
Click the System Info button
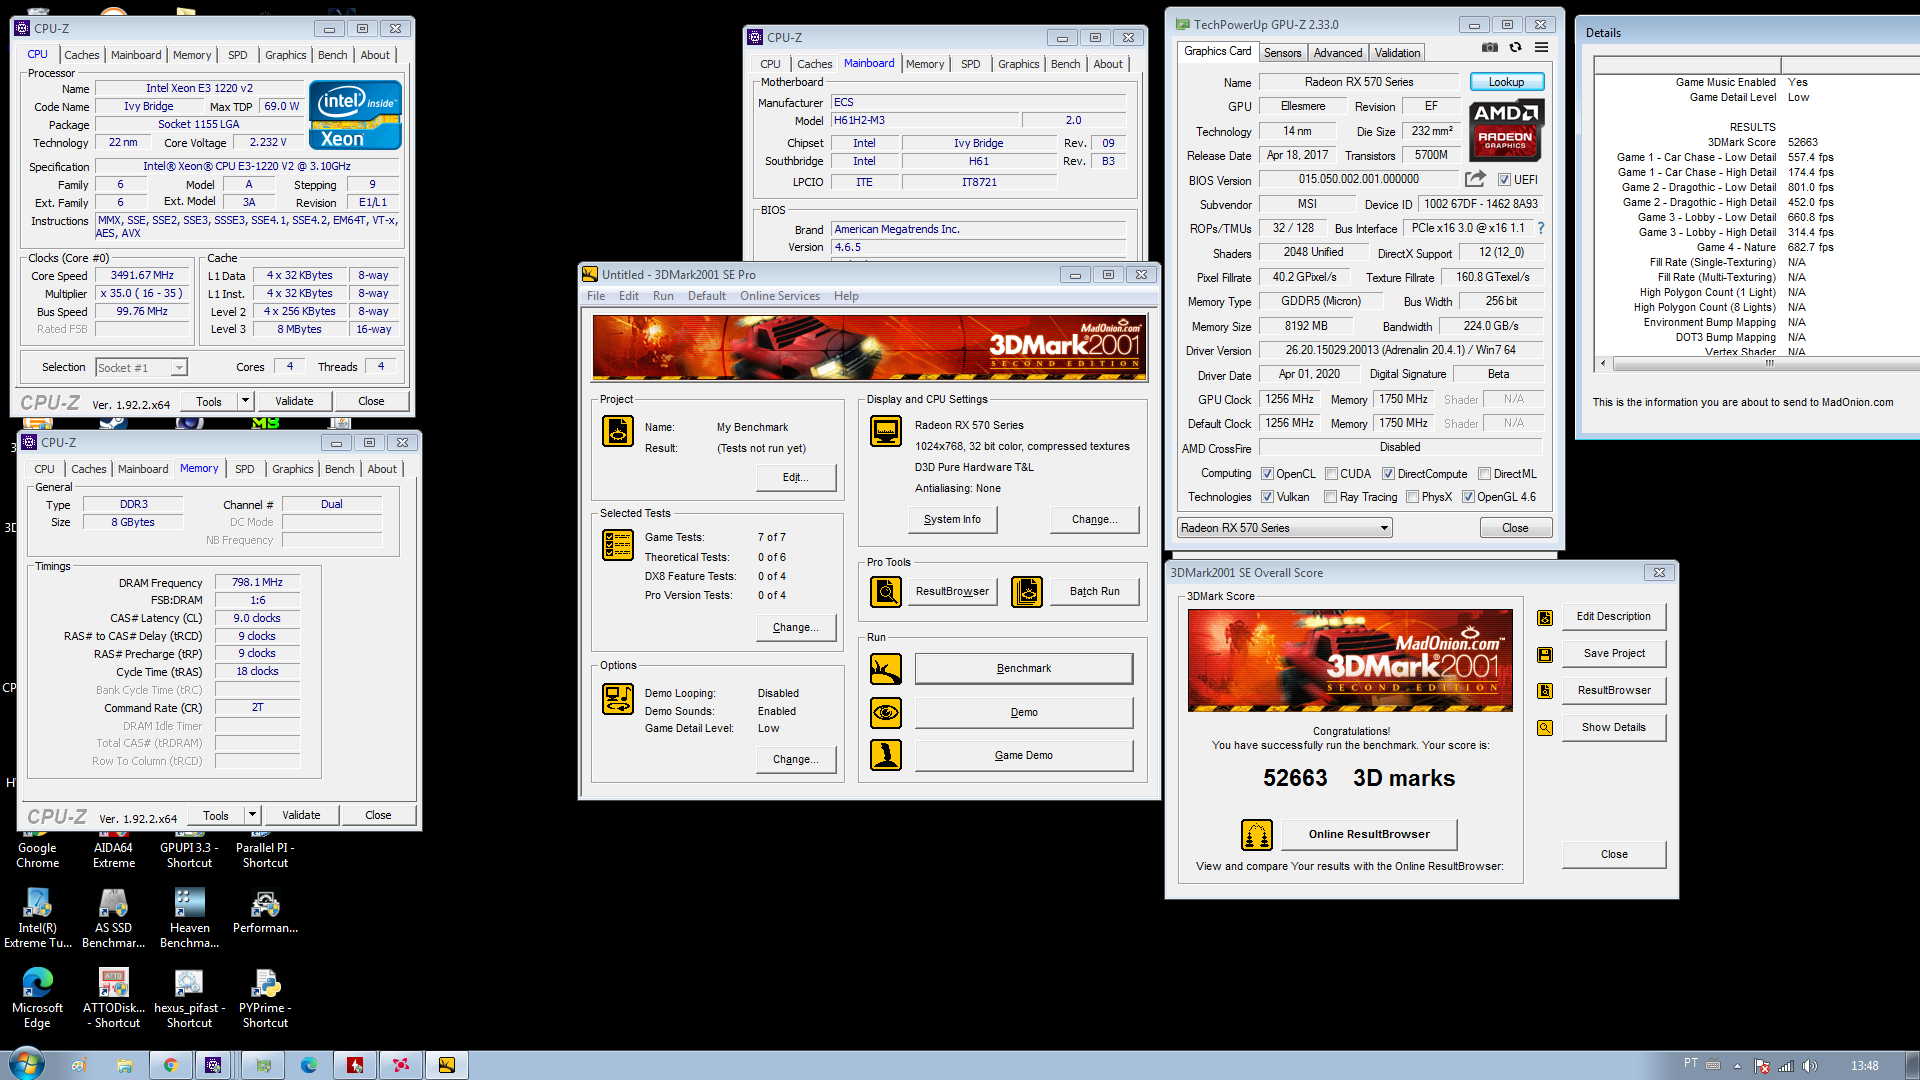click(x=952, y=520)
